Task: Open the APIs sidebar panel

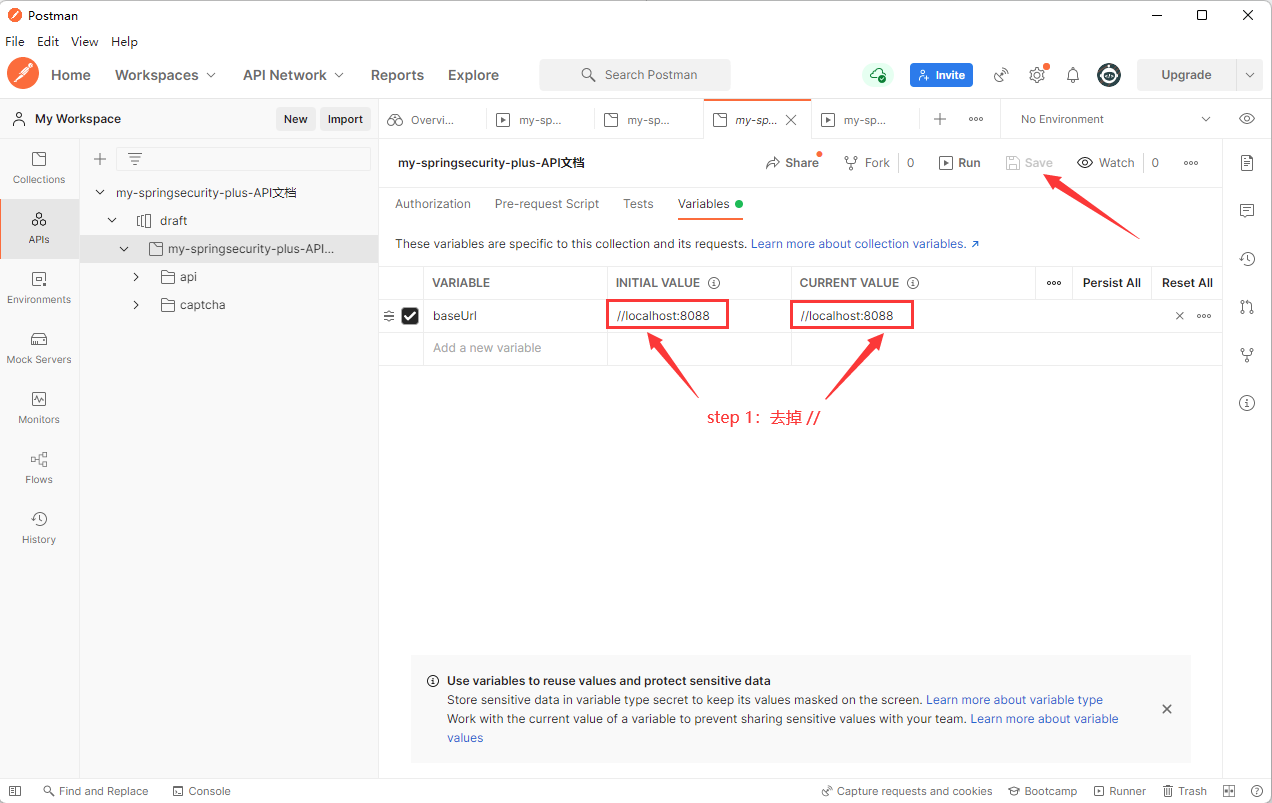Action: coord(39,228)
